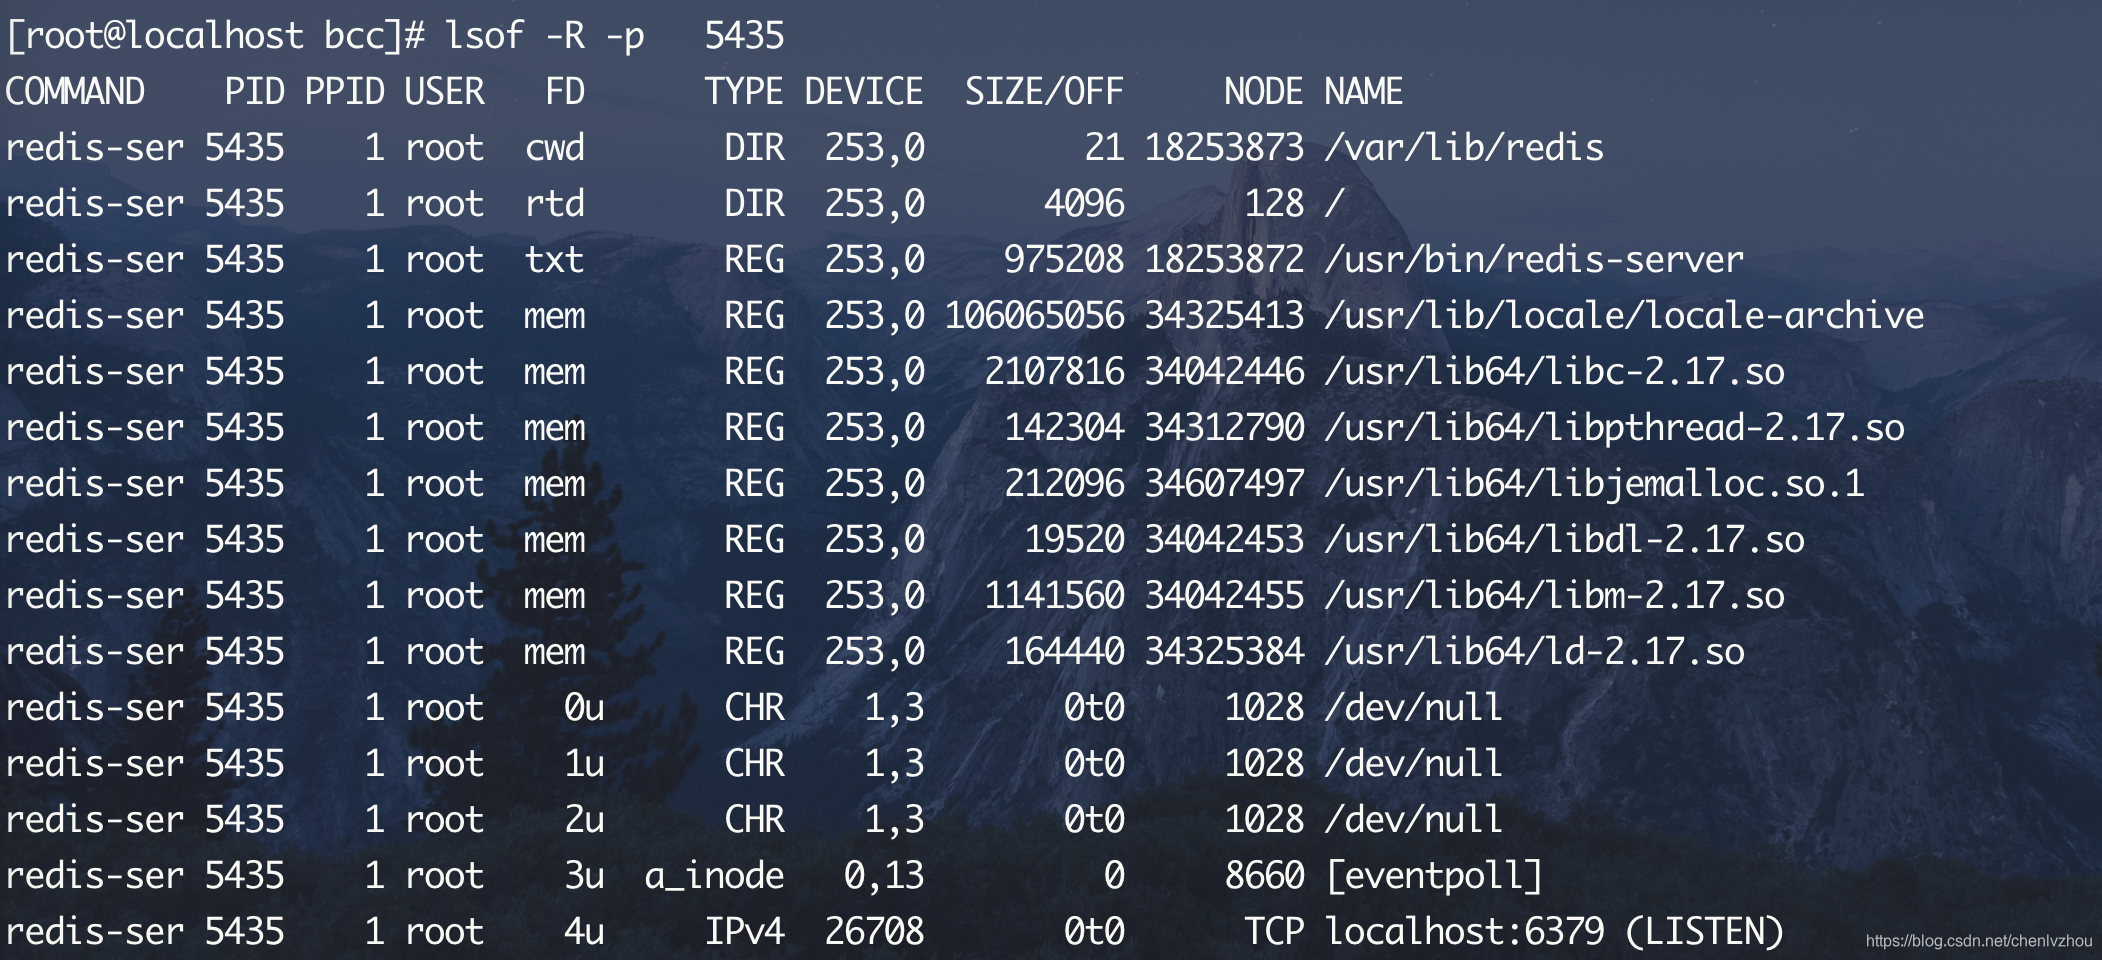Click the 3u file descriptor entry
Screen dimensions: 2102x960
coord(585,876)
